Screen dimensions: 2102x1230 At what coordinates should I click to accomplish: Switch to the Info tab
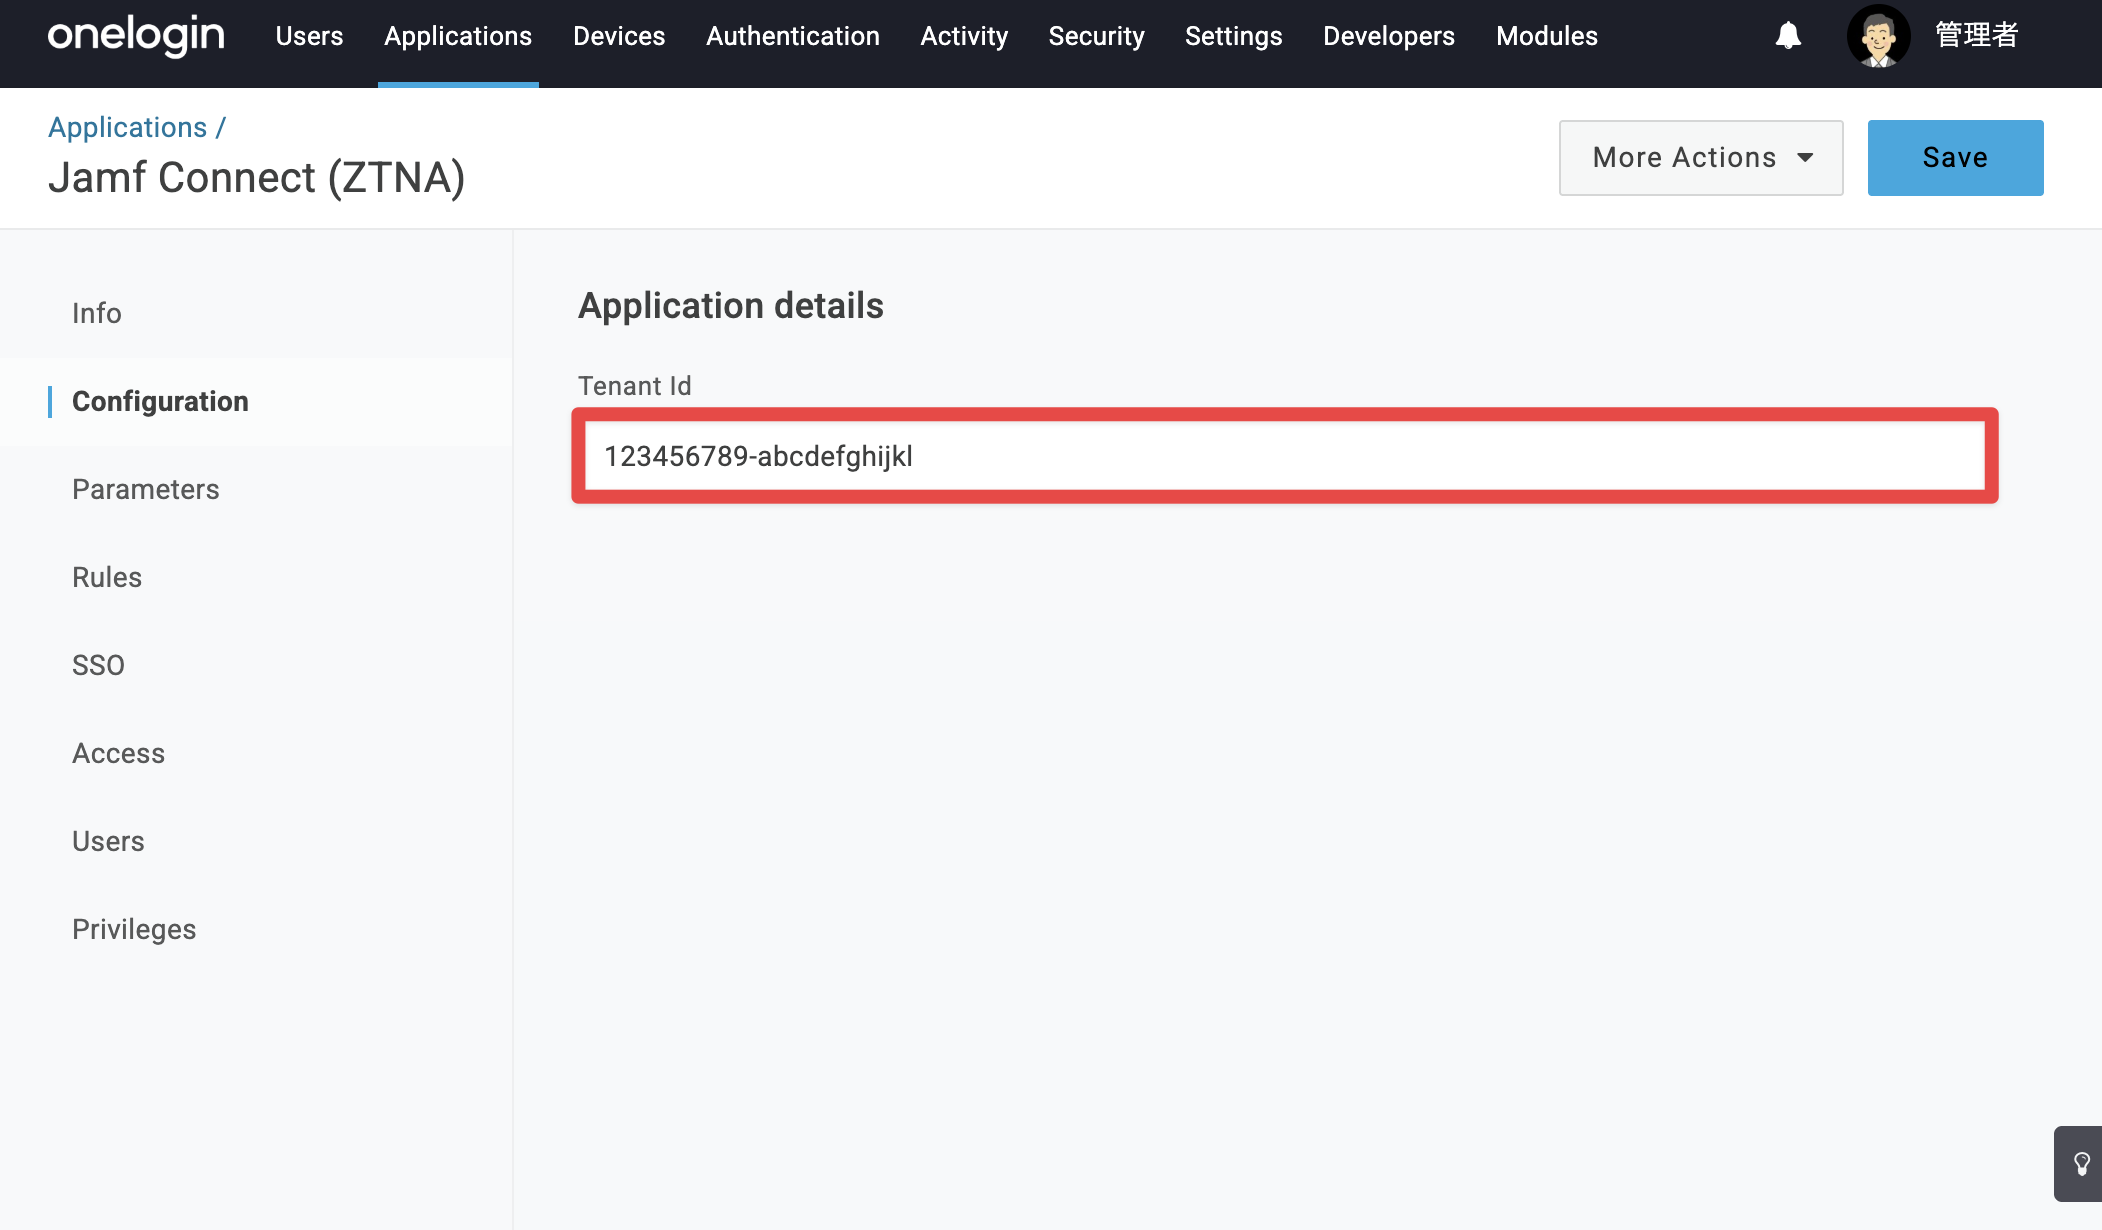(x=97, y=313)
